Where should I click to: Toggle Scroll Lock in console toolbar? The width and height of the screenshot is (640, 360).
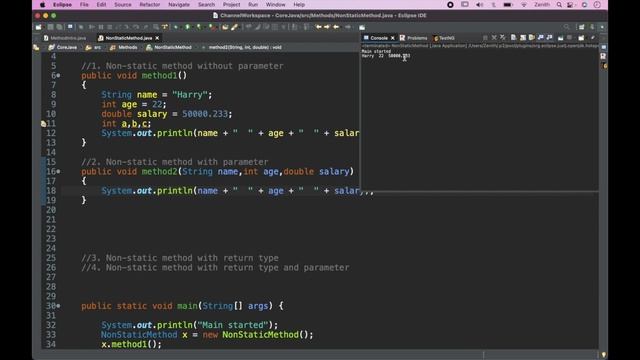[523, 38]
